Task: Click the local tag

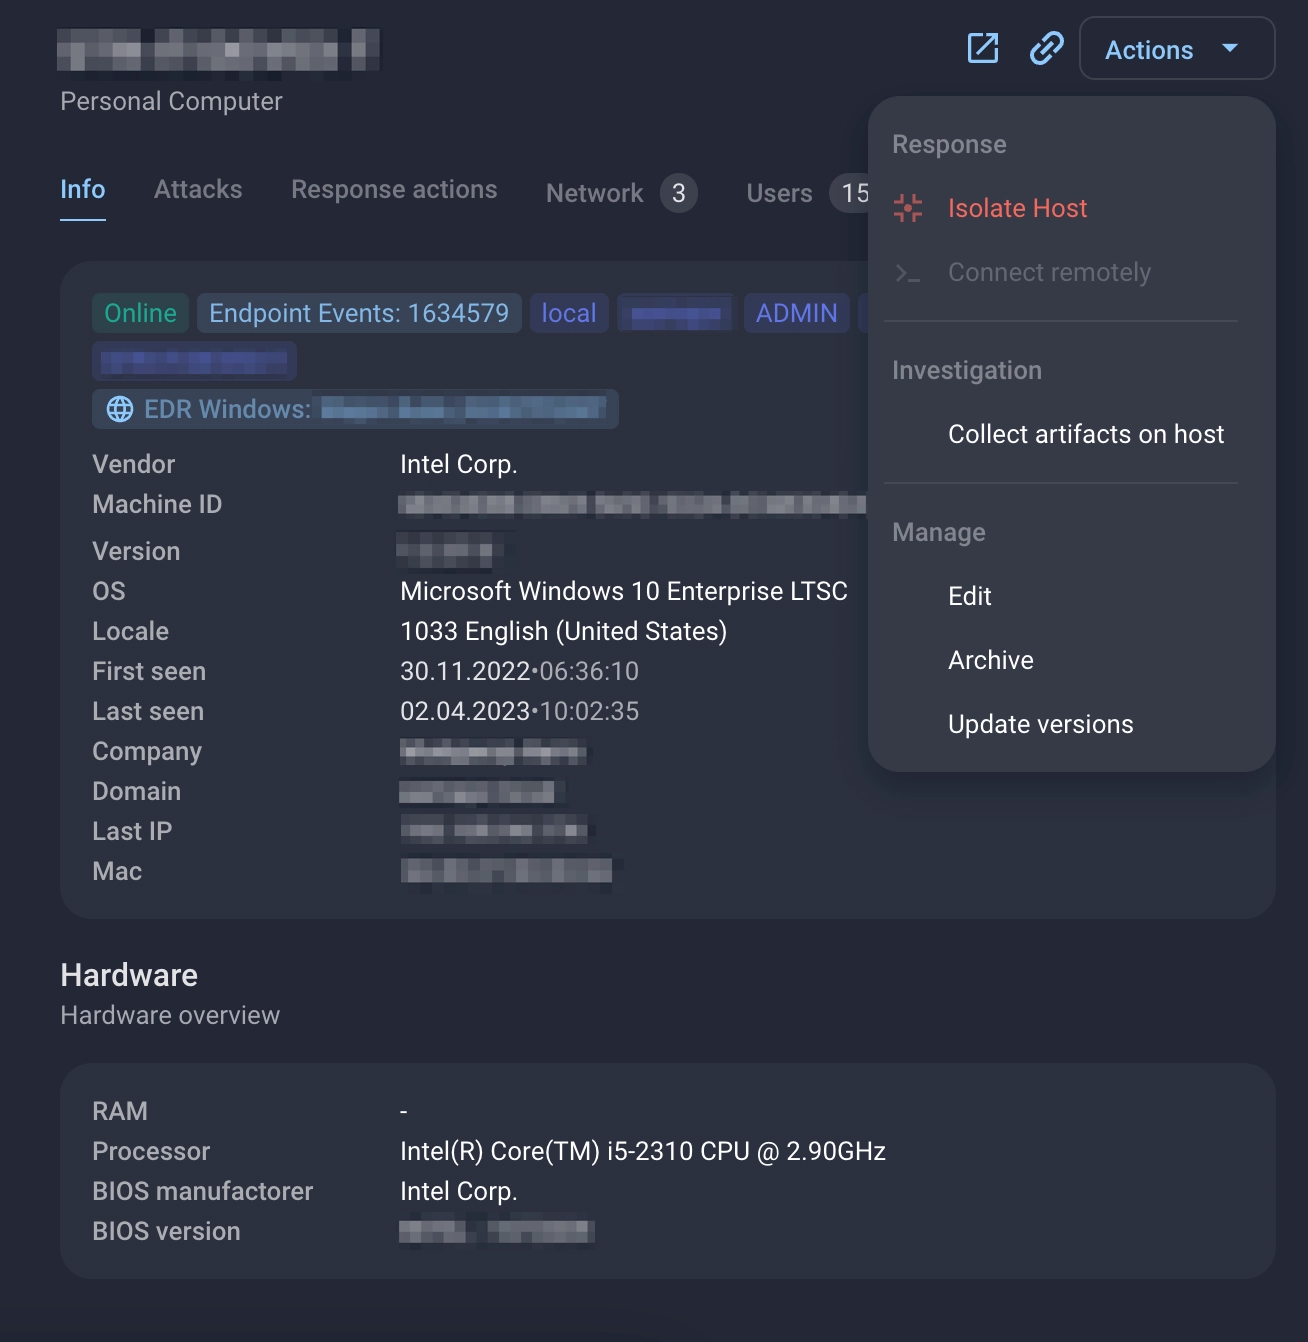Action: (x=569, y=313)
